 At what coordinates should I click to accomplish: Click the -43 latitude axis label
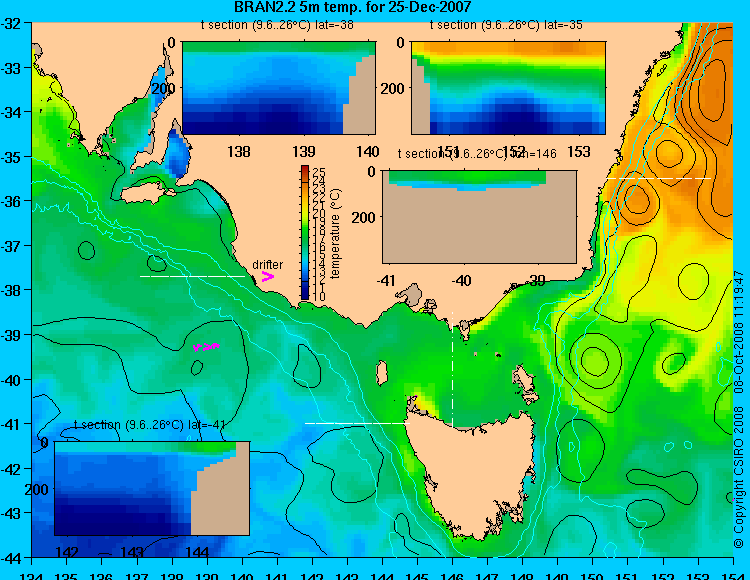[11, 514]
